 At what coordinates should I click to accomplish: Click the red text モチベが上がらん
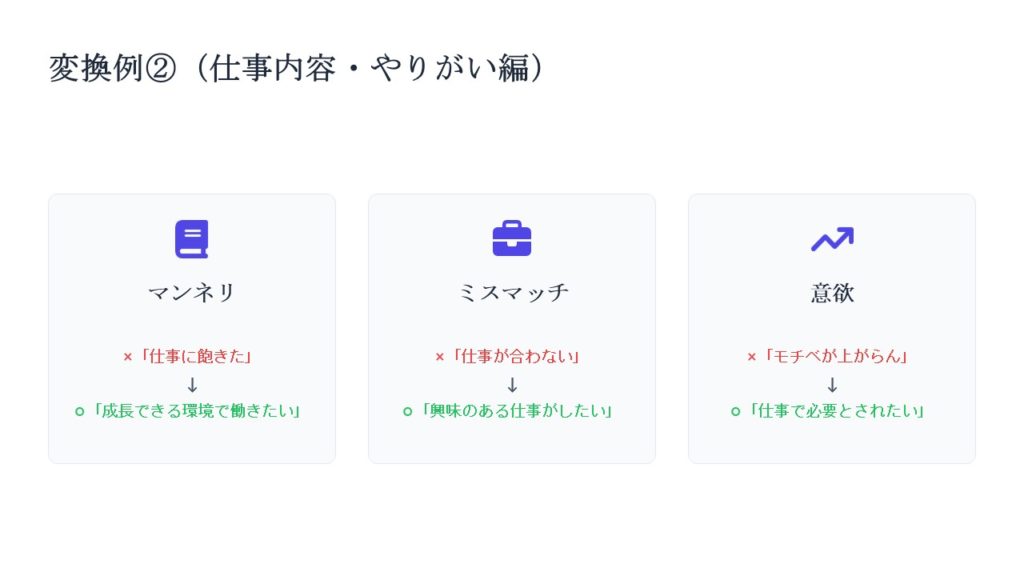(x=838, y=357)
